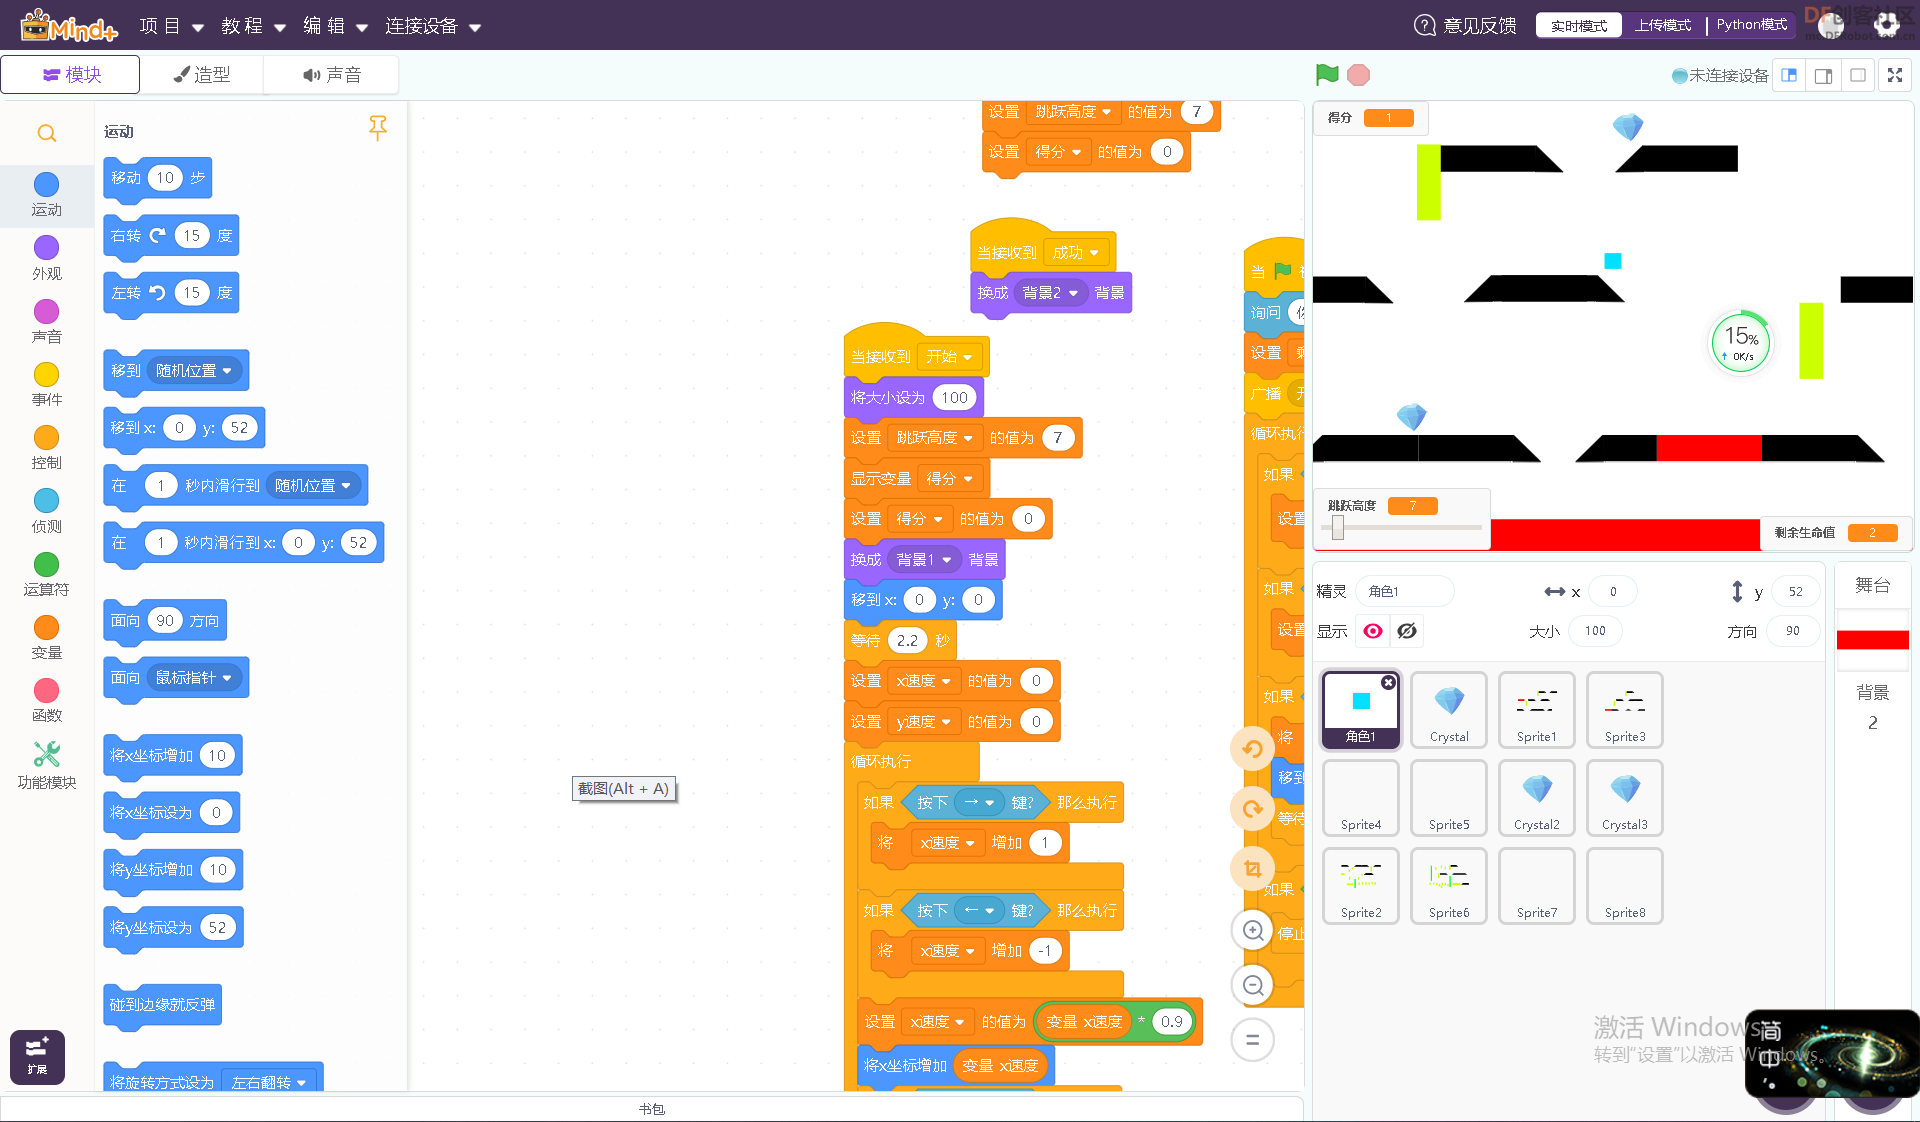Switch to Python模式
This screenshot has height=1122, width=1920.
(x=1752, y=25)
